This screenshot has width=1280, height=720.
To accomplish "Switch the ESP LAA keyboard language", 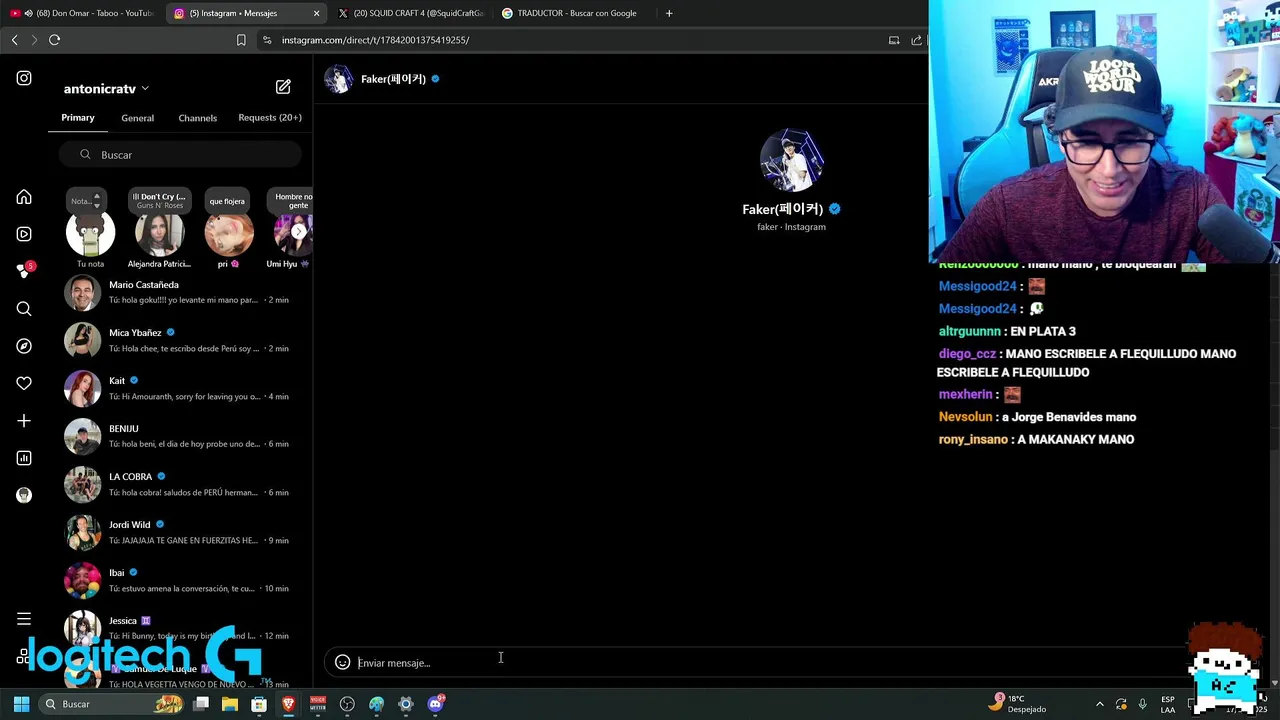I will (x=1167, y=704).
